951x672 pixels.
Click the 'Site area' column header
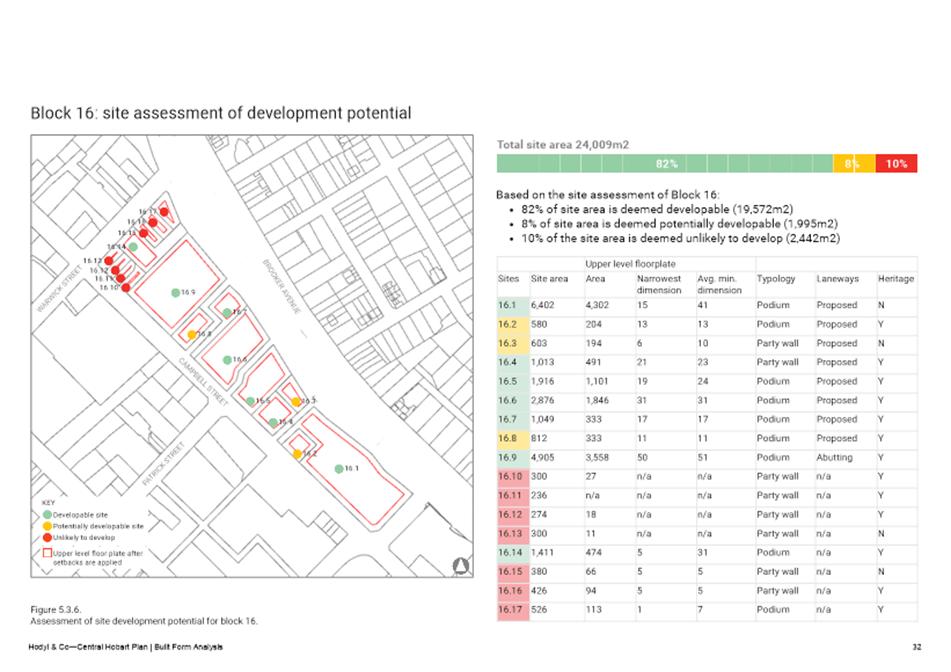click(549, 278)
